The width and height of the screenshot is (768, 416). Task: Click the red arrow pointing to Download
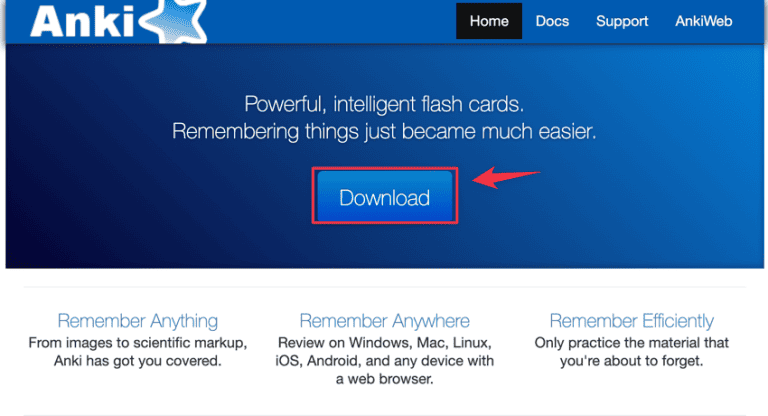click(x=506, y=177)
